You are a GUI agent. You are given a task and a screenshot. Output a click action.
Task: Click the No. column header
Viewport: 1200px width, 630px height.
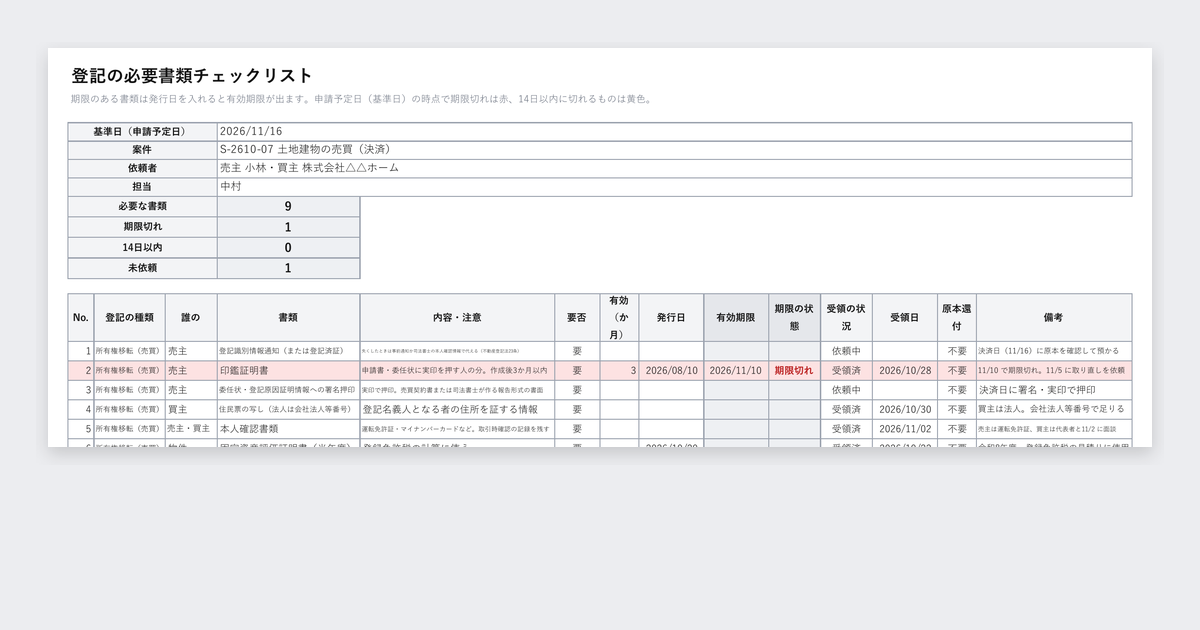pos(81,317)
